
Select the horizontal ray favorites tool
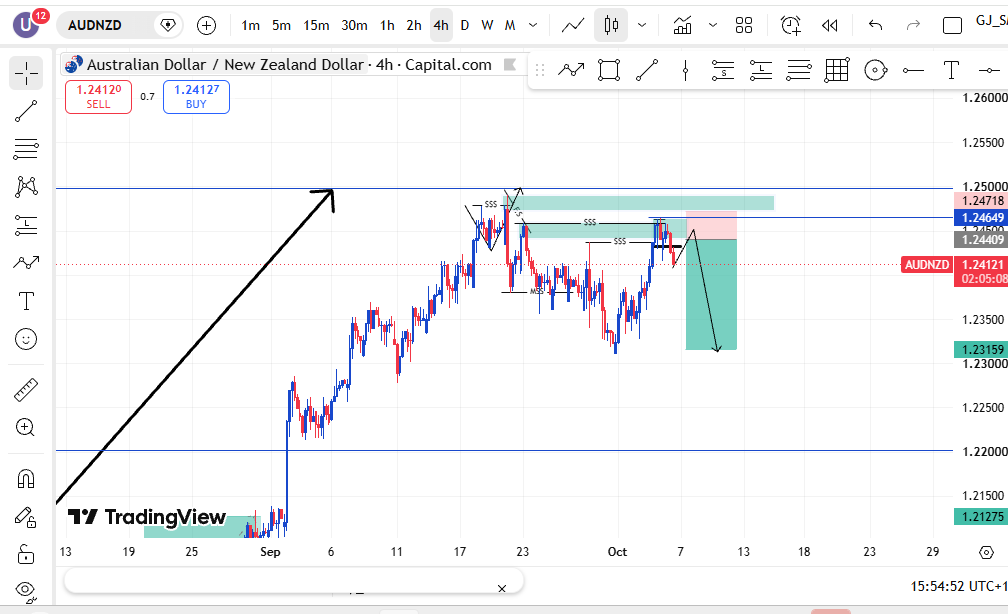pyautogui.click(x=913, y=70)
